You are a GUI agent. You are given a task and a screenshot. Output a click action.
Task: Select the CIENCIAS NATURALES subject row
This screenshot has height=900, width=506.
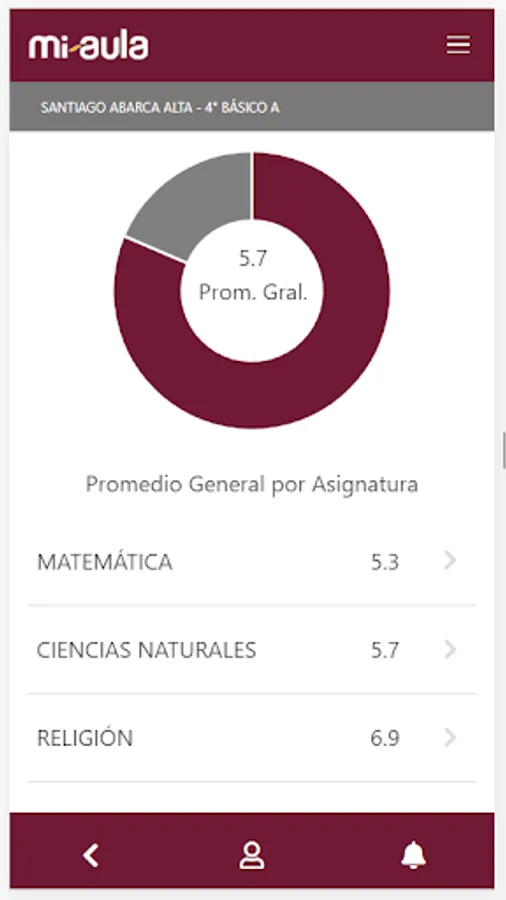pos(252,650)
